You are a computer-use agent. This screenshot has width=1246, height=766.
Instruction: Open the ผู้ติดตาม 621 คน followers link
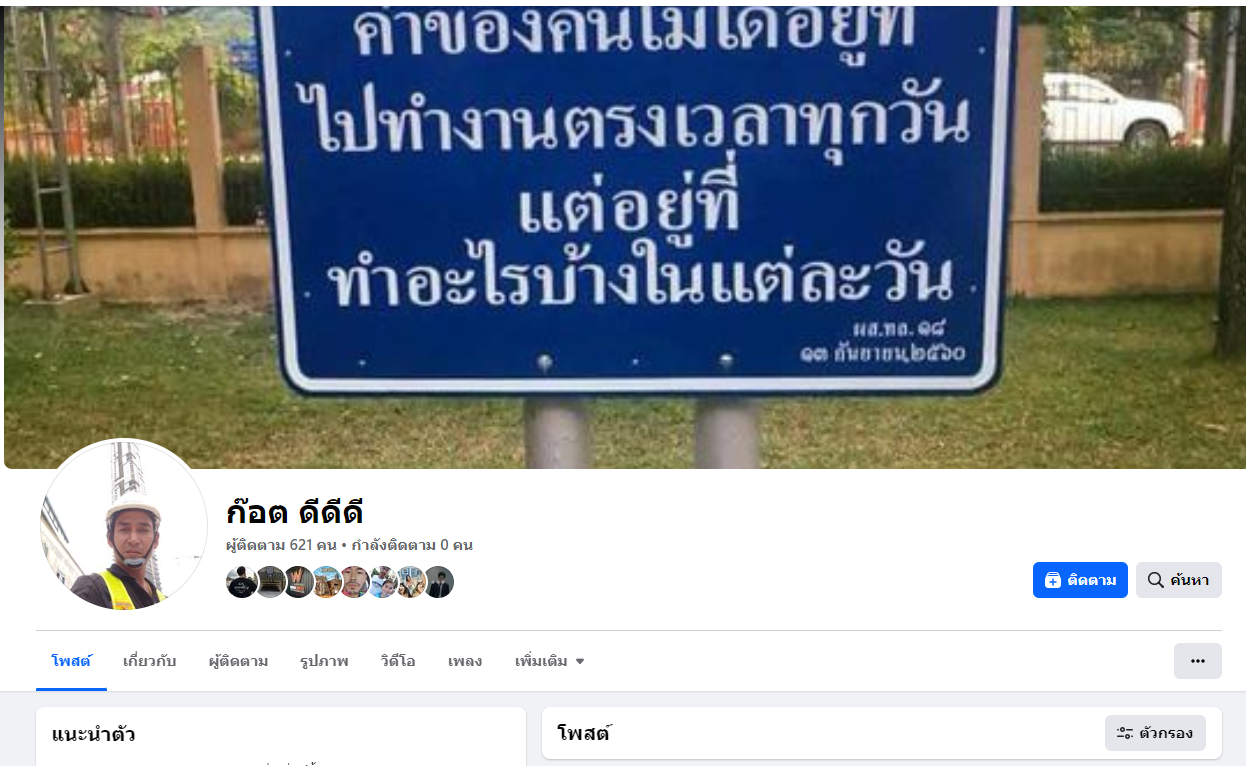[x=282, y=545]
